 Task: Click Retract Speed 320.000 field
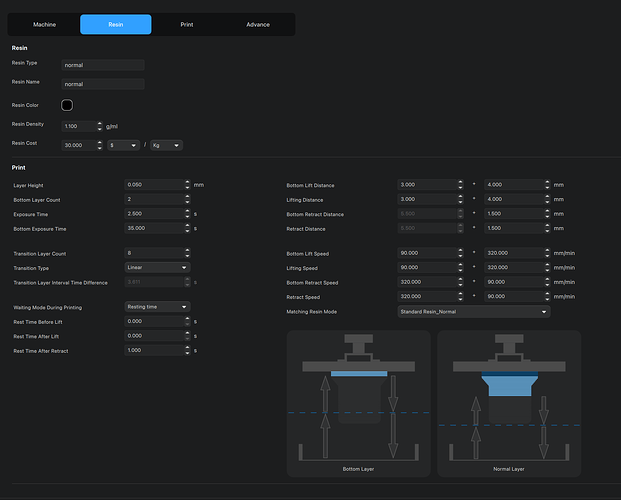pos(427,296)
